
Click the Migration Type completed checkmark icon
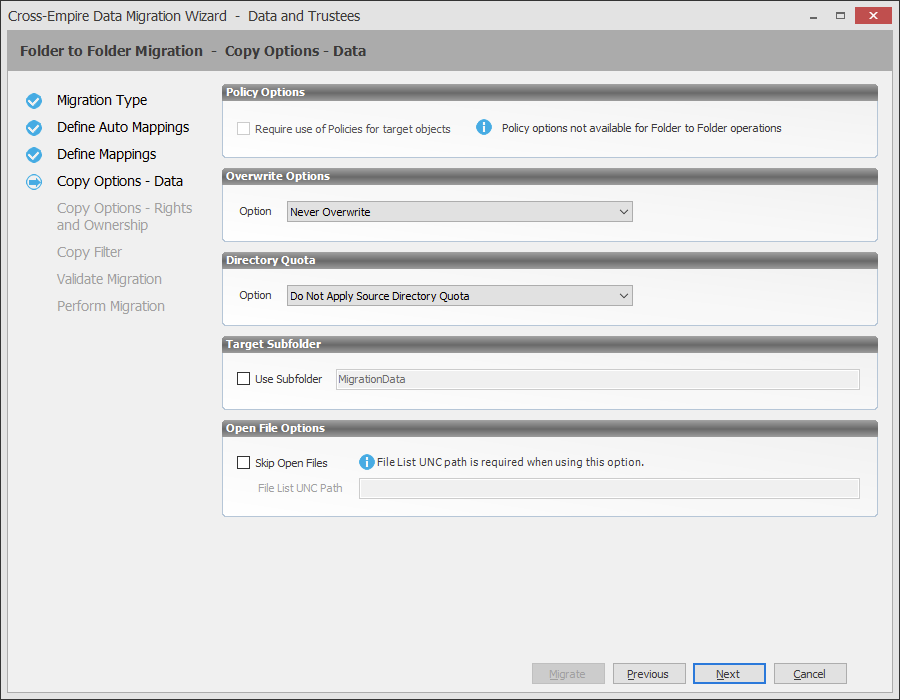point(34,100)
